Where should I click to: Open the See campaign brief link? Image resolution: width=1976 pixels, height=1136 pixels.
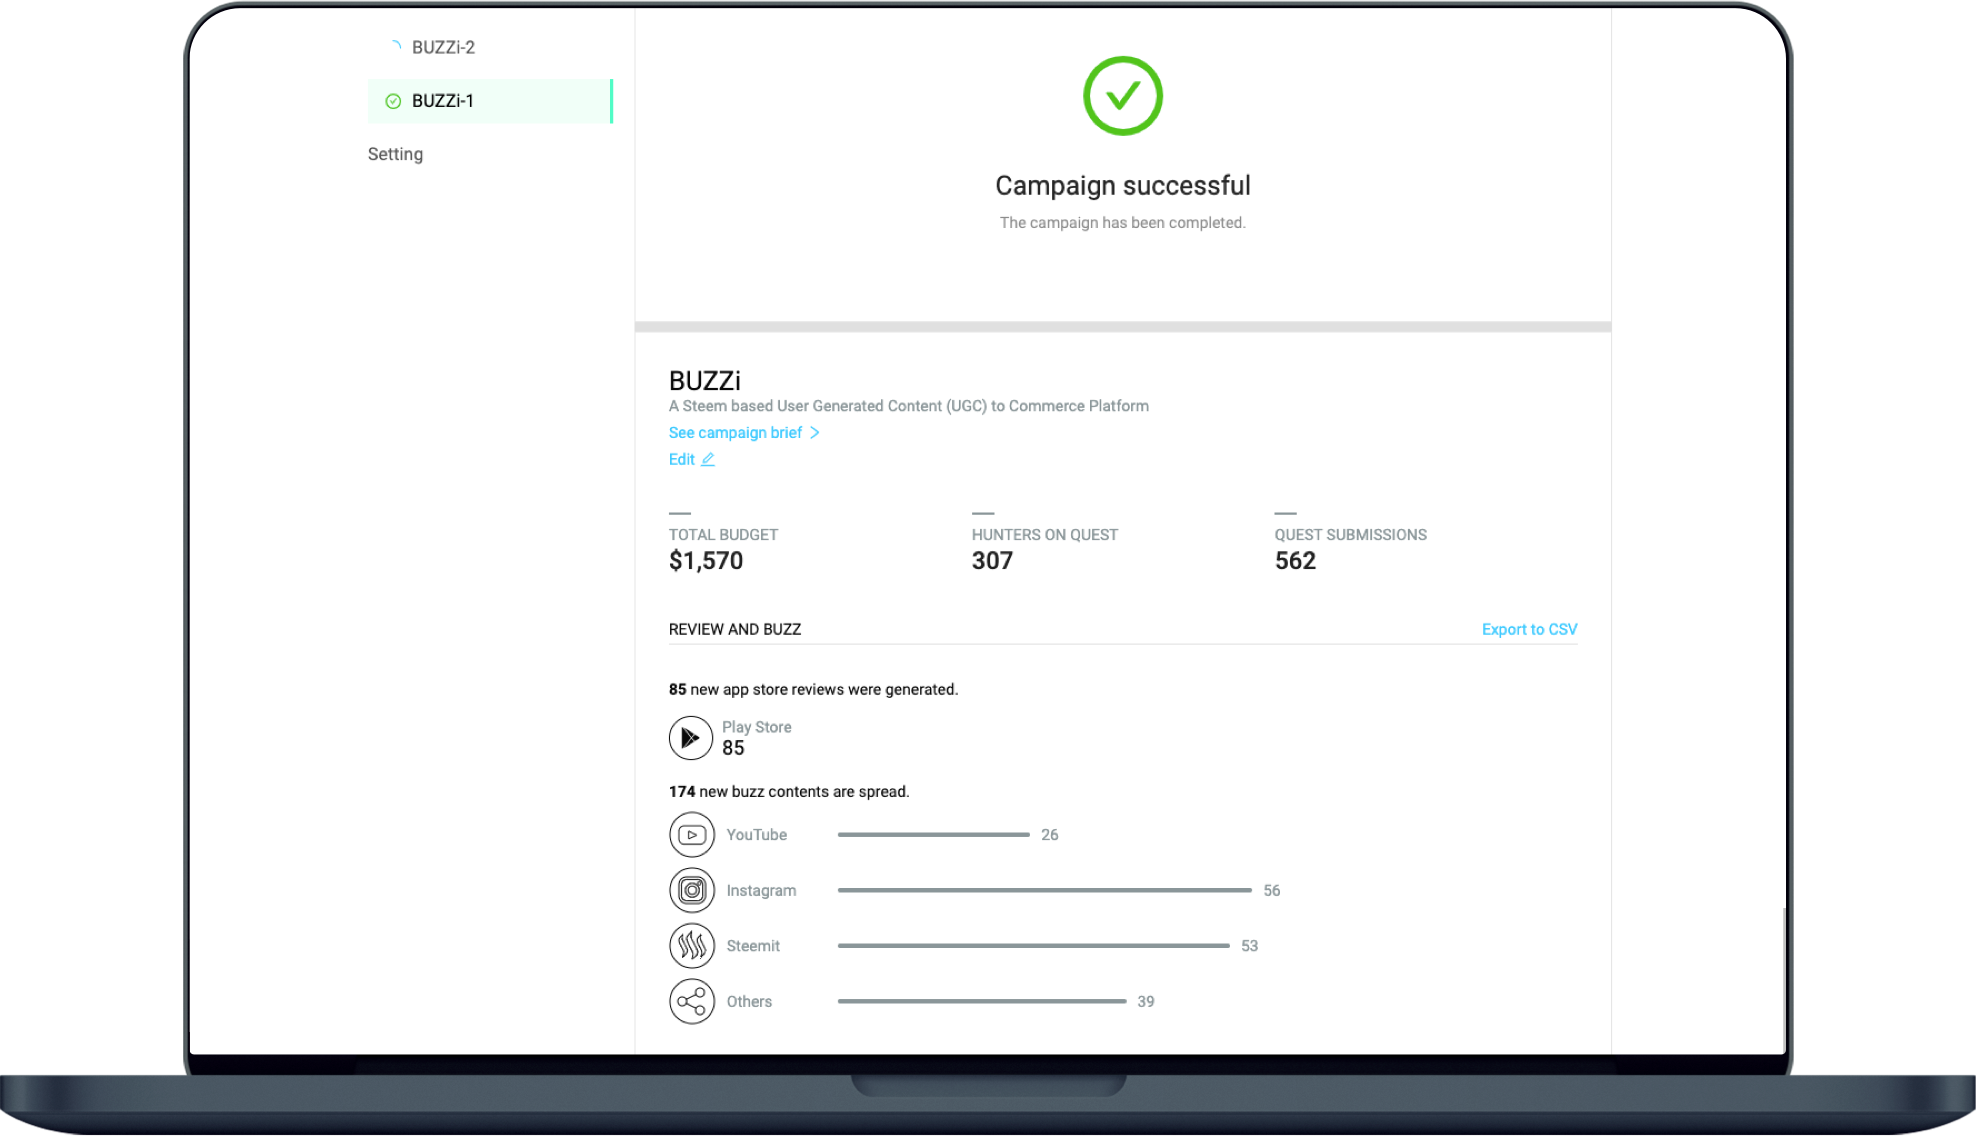tap(735, 432)
